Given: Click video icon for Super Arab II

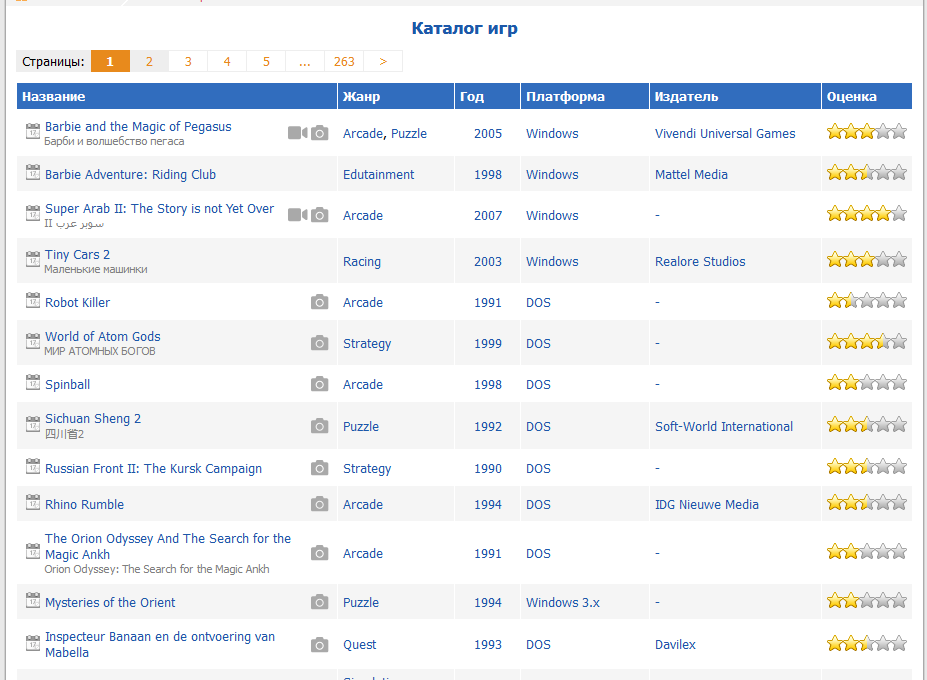Looking at the screenshot, I should tap(297, 215).
